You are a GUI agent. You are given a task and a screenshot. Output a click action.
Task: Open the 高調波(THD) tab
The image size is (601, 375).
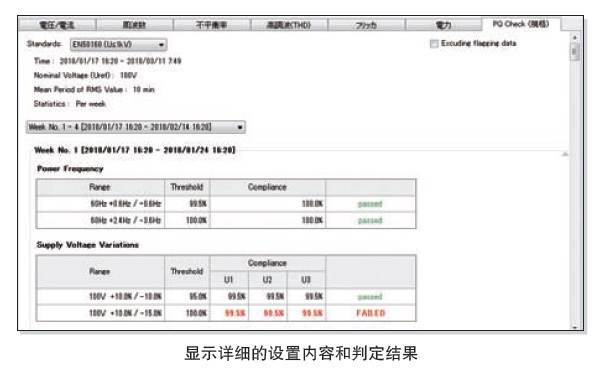(289, 25)
